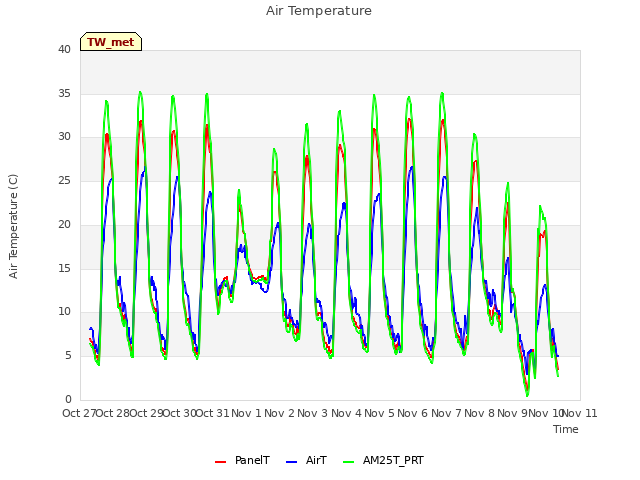Click the 'Nov 1' x-axis tick label
The image size is (640, 480).
(246, 413)
